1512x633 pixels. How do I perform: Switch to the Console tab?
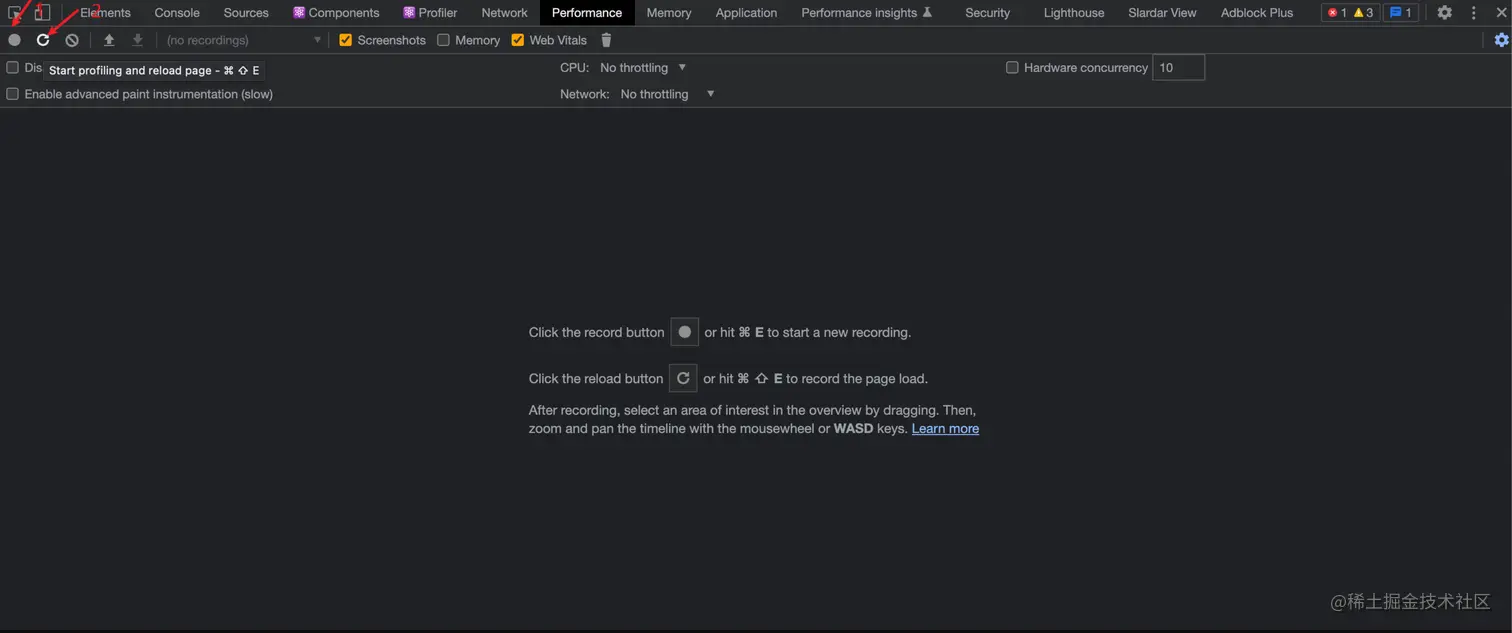pyautogui.click(x=177, y=13)
